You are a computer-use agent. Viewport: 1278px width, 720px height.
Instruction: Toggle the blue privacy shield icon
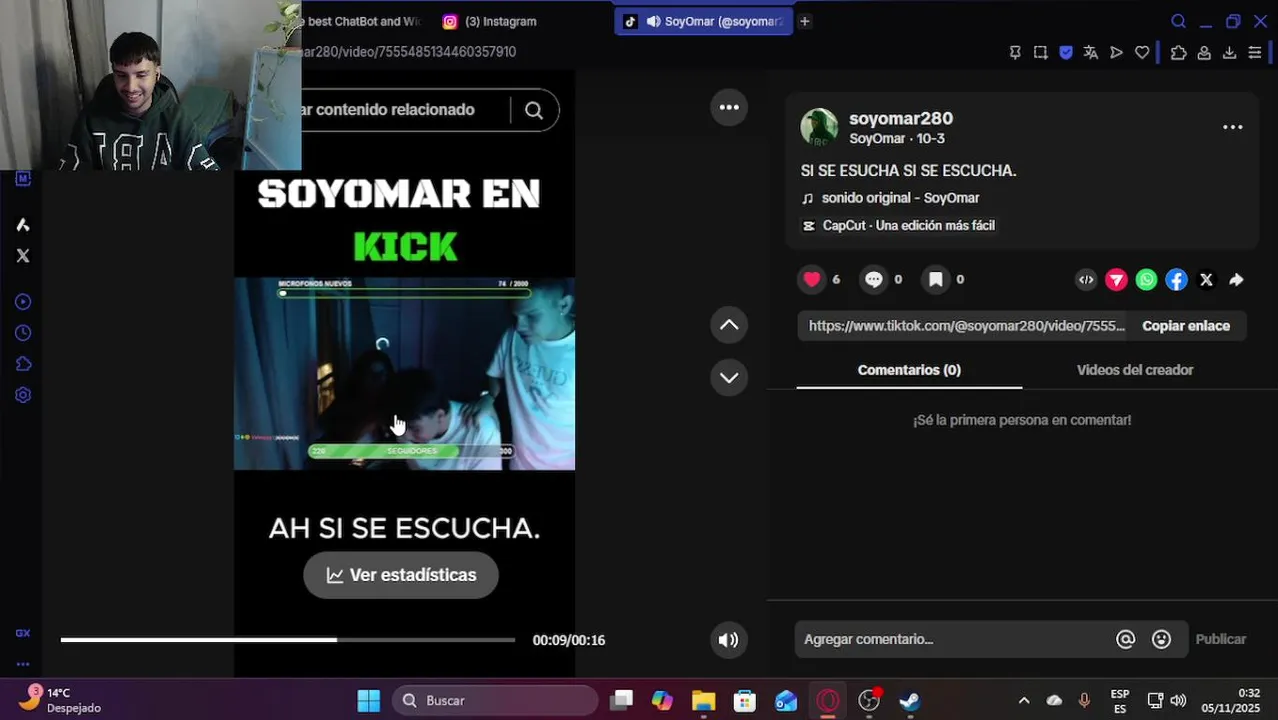(1066, 53)
